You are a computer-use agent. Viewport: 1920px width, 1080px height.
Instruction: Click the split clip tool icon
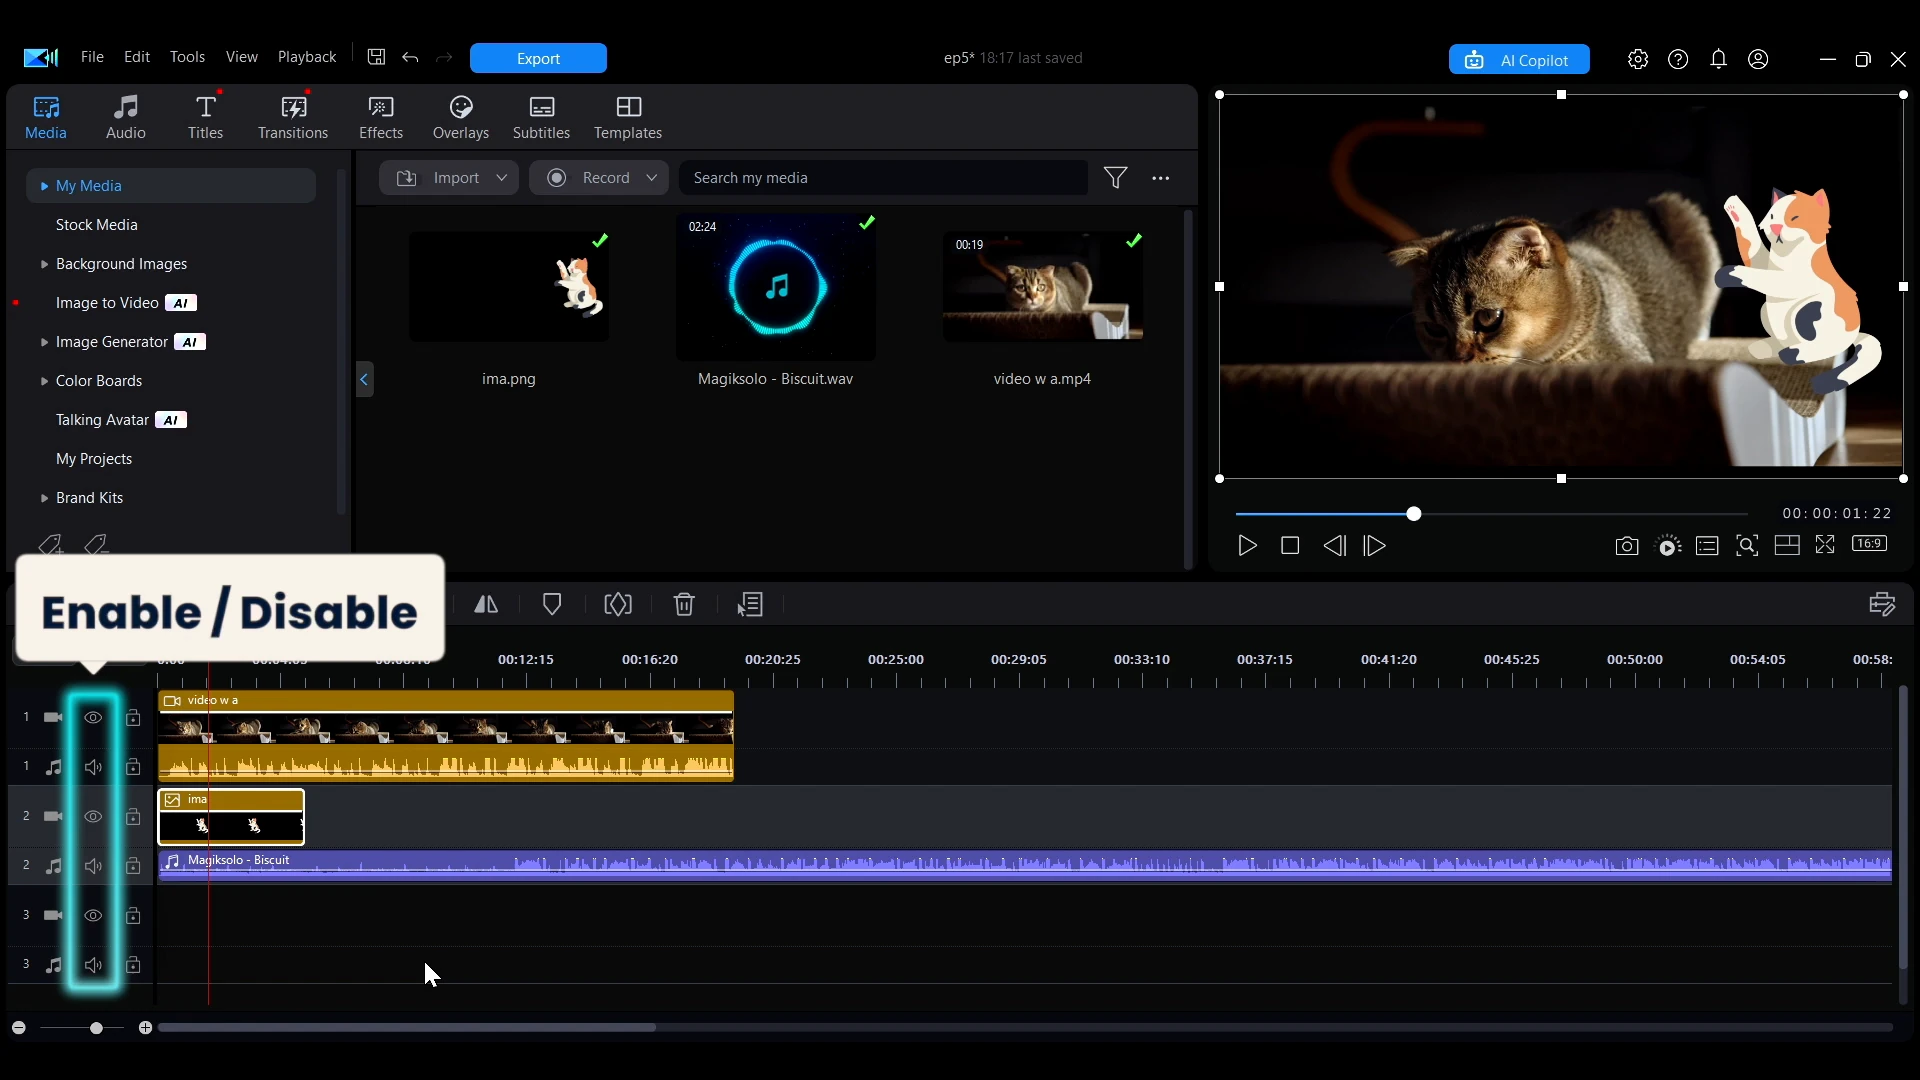(486, 604)
